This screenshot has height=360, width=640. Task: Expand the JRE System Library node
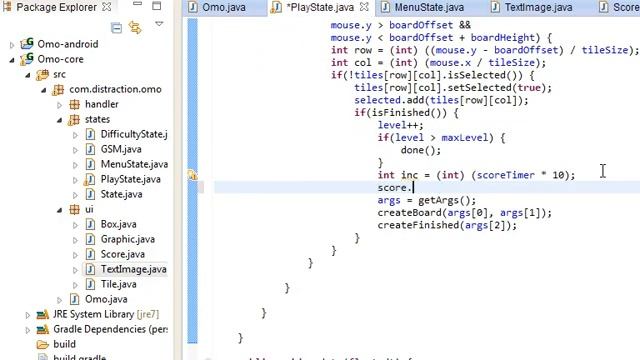tap(28, 315)
